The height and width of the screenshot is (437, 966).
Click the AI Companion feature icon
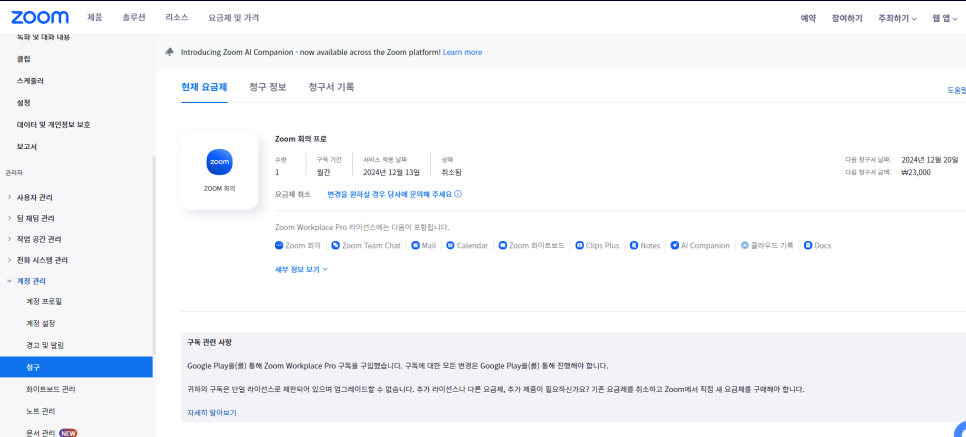(x=675, y=245)
